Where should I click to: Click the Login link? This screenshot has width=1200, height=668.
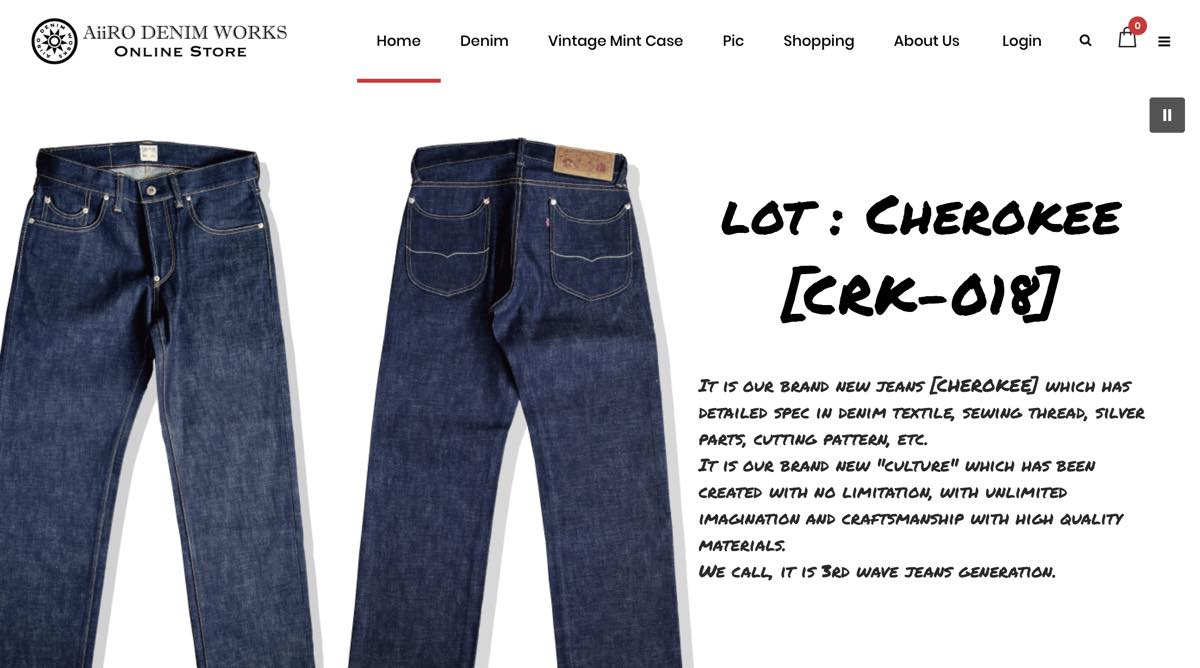(1021, 41)
